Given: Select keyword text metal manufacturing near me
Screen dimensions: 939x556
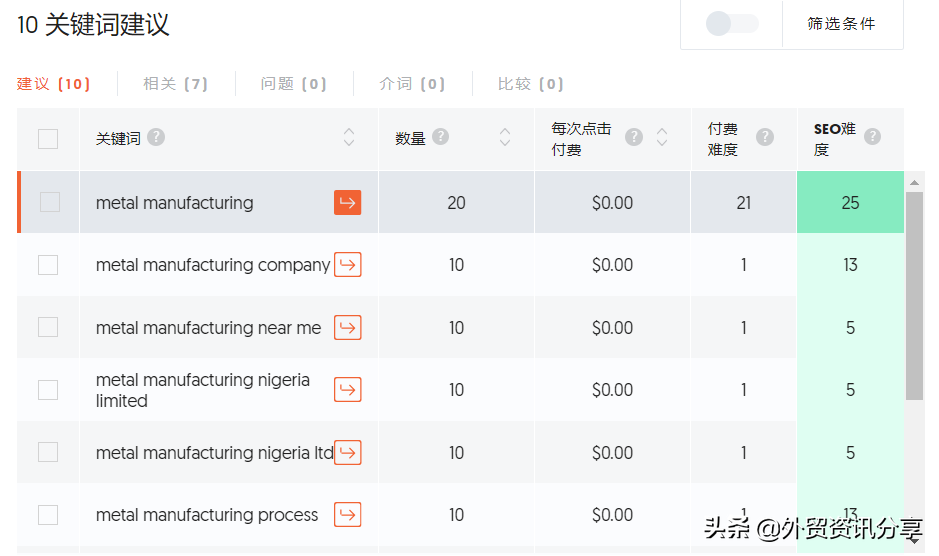Looking at the screenshot, I should point(208,328).
